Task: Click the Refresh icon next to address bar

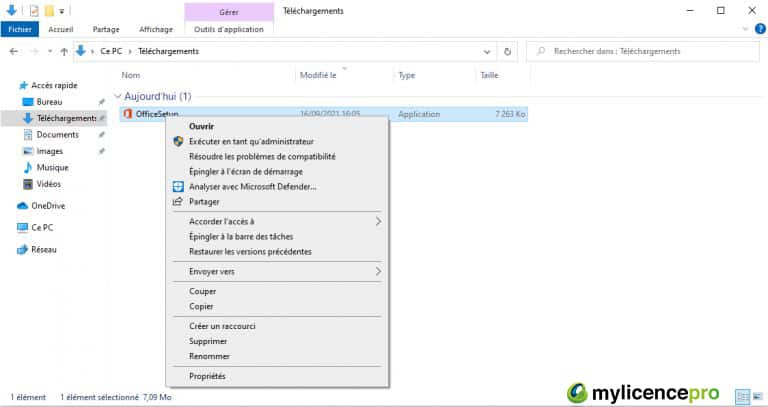Action: point(508,51)
